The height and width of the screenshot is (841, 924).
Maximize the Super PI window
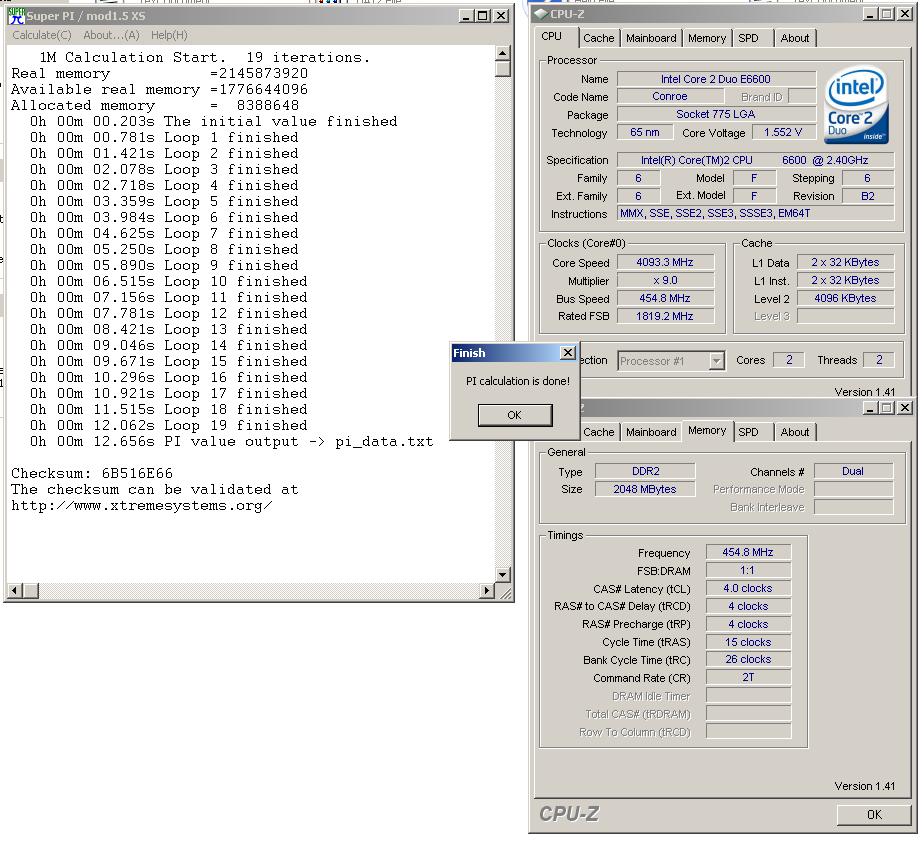(x=483, y=16)
